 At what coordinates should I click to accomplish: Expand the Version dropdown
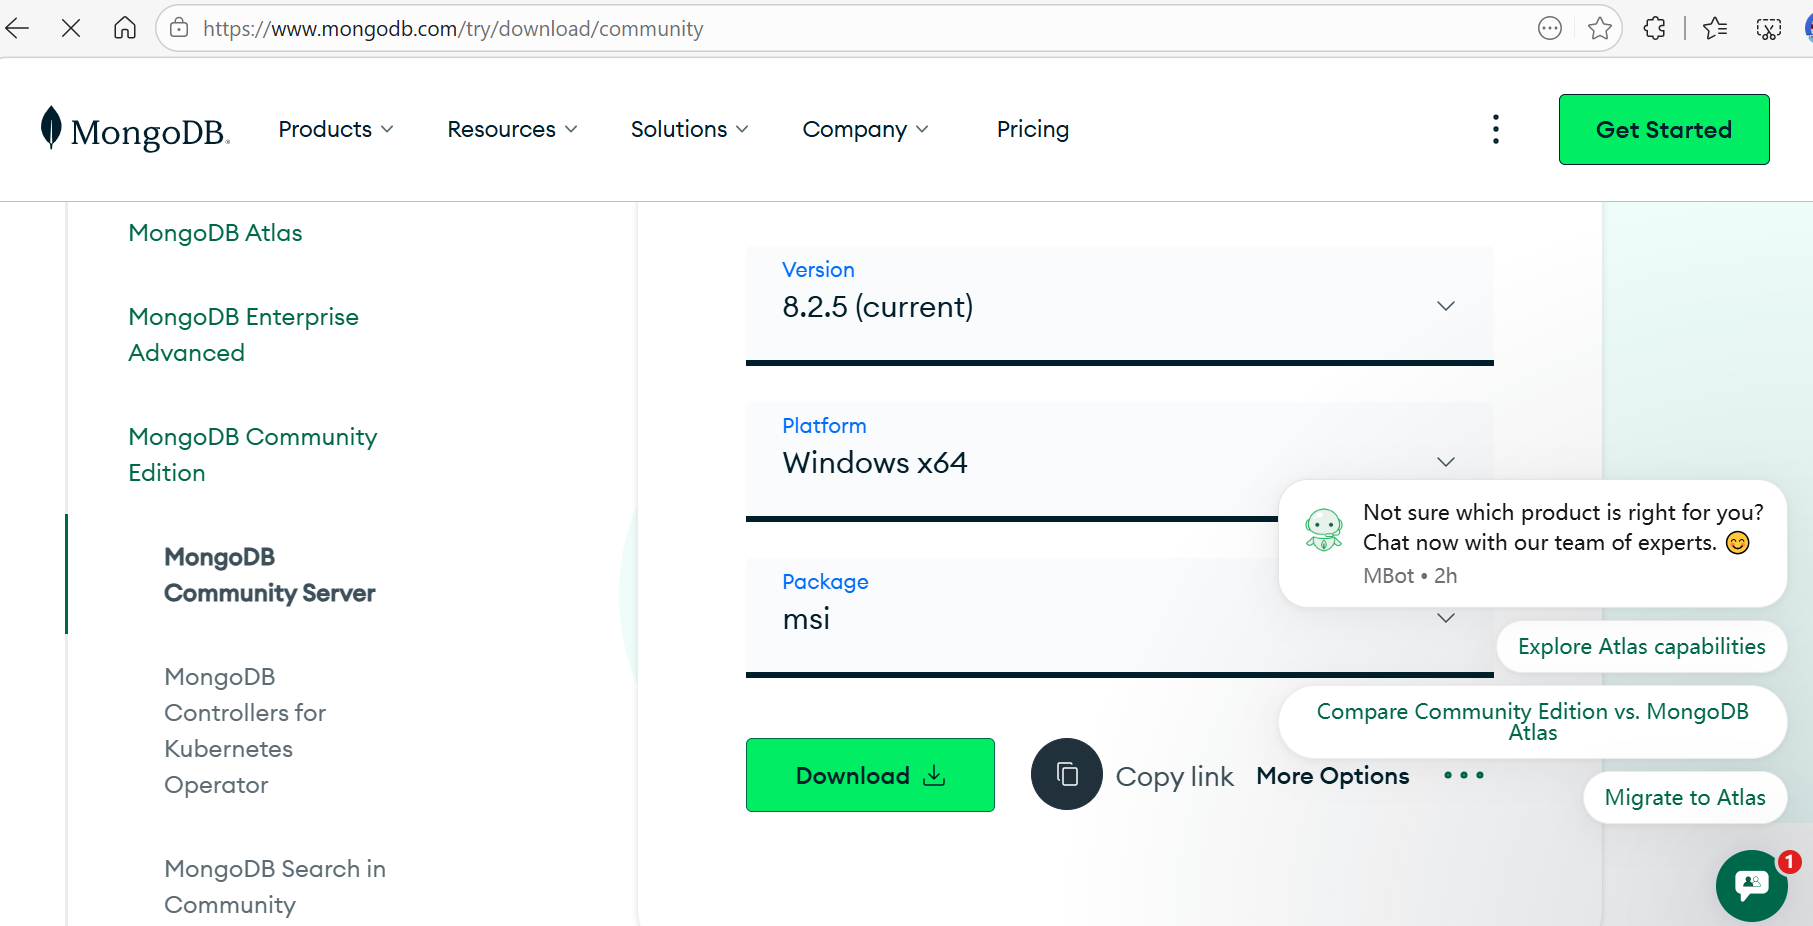1120,305
